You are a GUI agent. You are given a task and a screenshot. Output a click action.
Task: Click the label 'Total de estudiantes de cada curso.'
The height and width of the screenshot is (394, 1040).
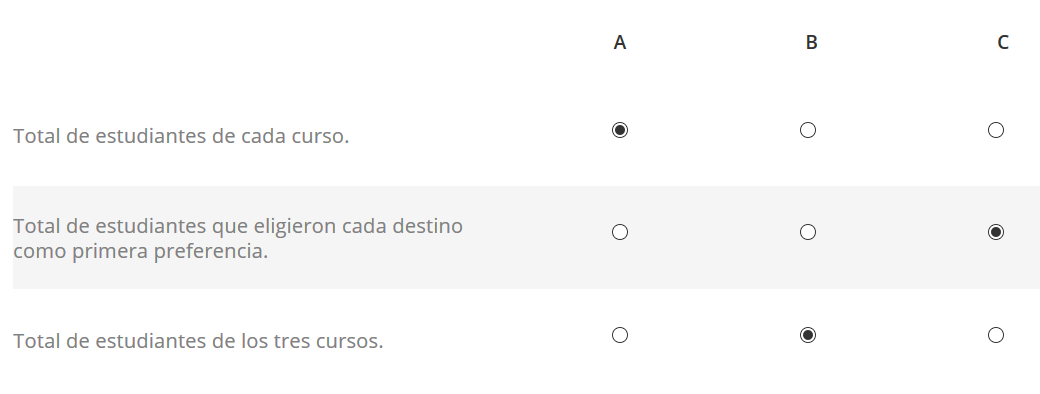click(181, 136)
